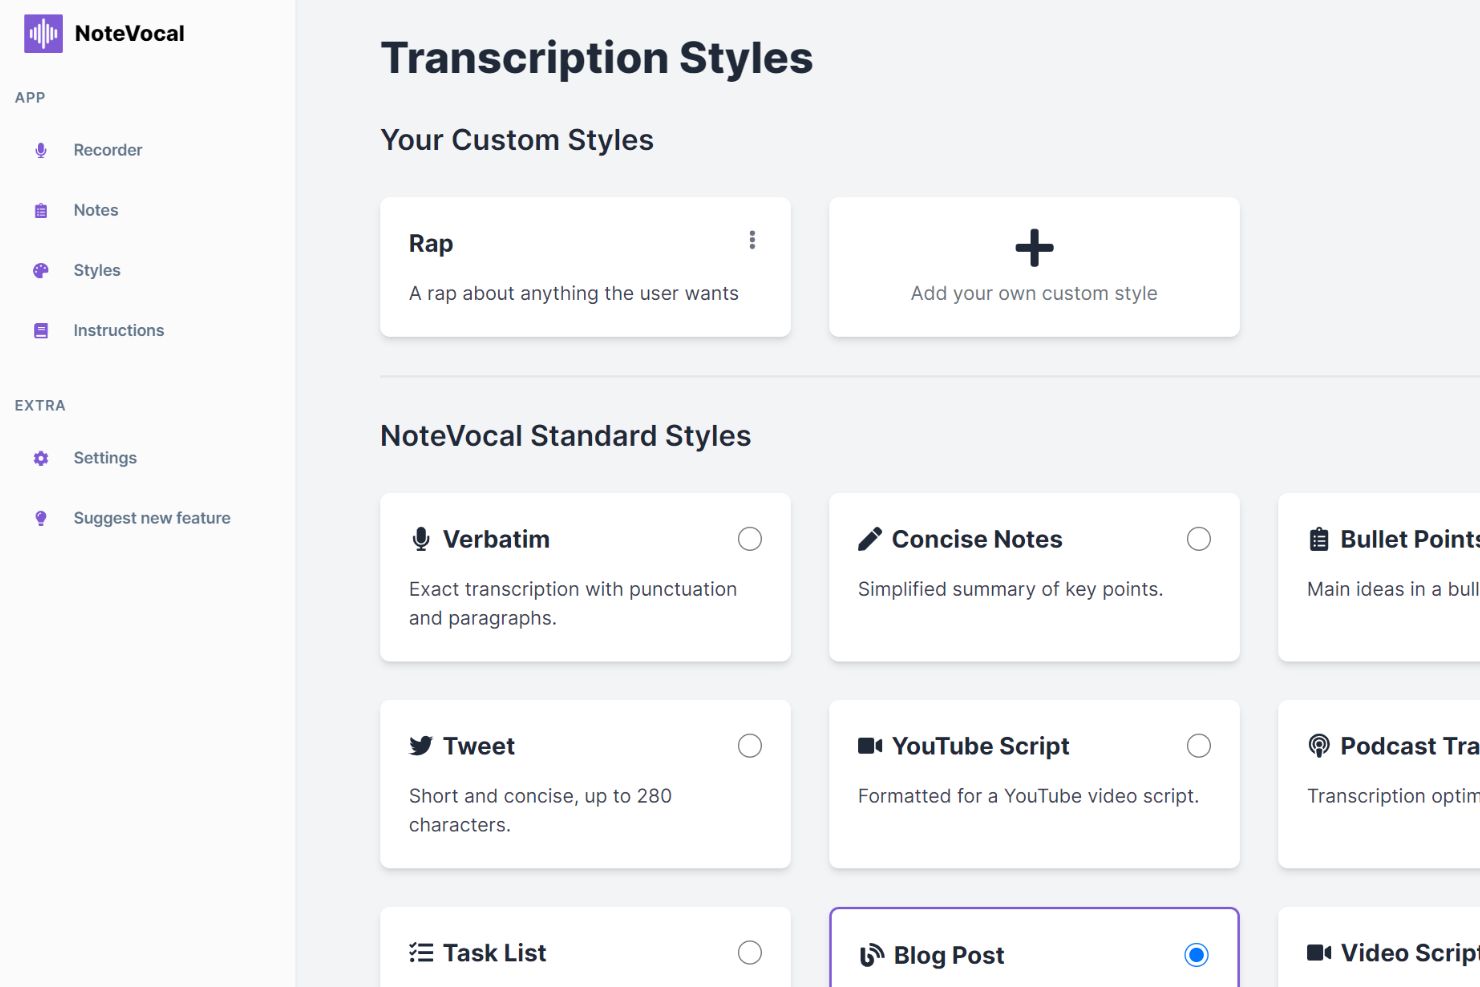
Task: Select the YouTube Script radio button
Action: pos(1198,746)
